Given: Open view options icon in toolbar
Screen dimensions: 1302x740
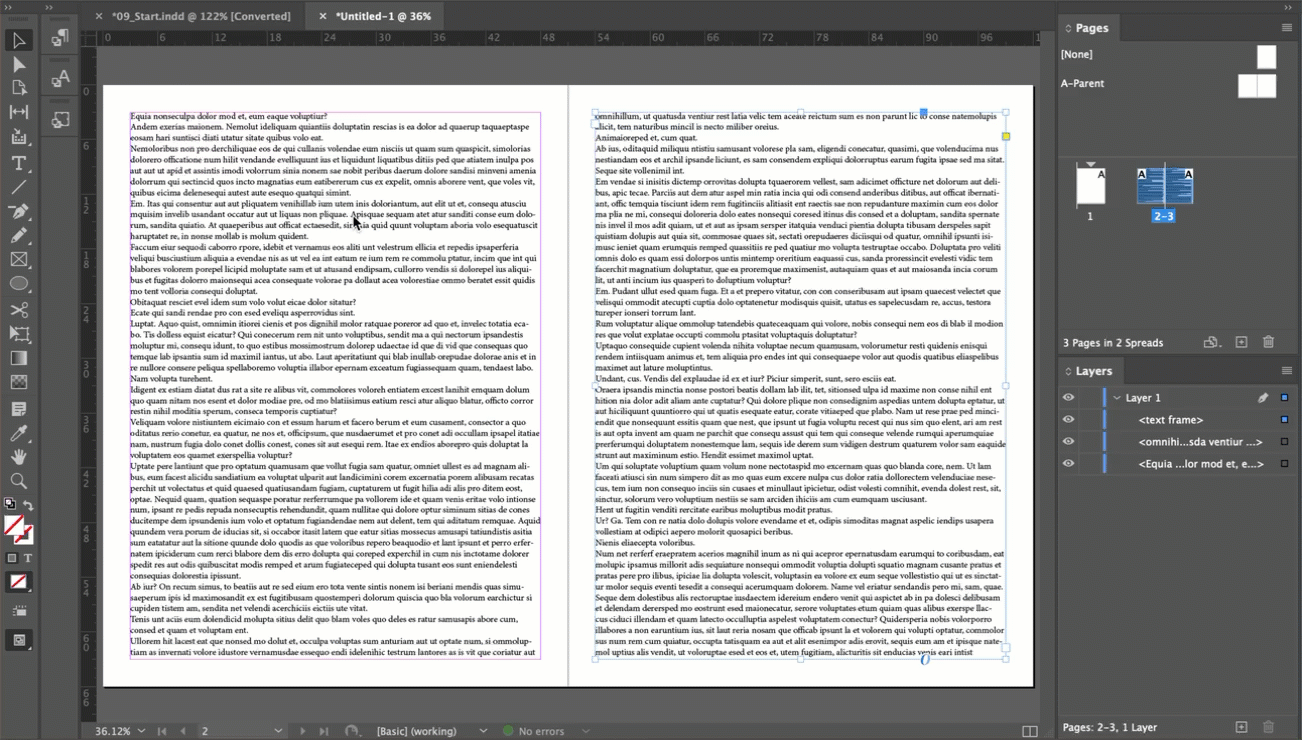Looking at the screenshot, I should 18,610.
